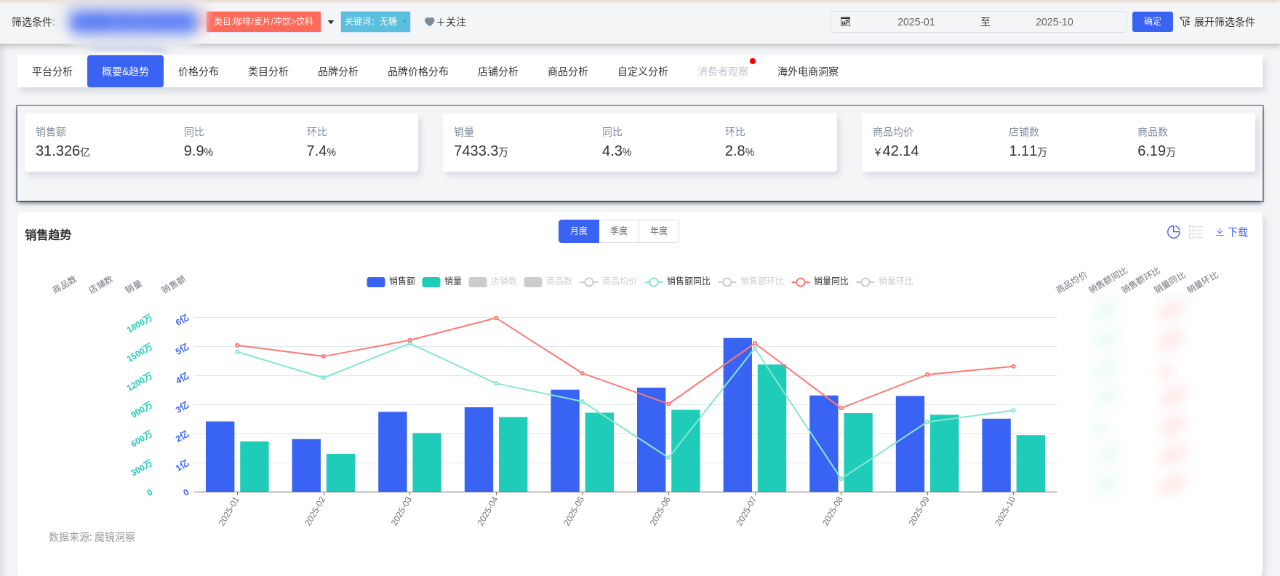Open the 海外电商洞察 tab

click(808, 72)
